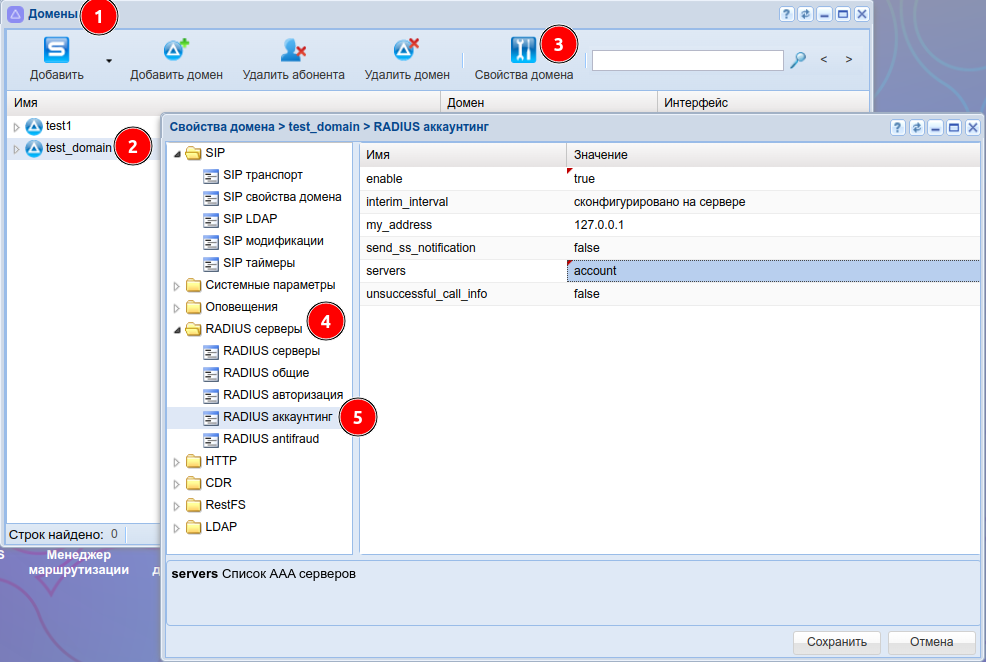Click the help icon in the Домены title bar
The width and height of the screenshot is (986, 662).
[x=786, y=15]
